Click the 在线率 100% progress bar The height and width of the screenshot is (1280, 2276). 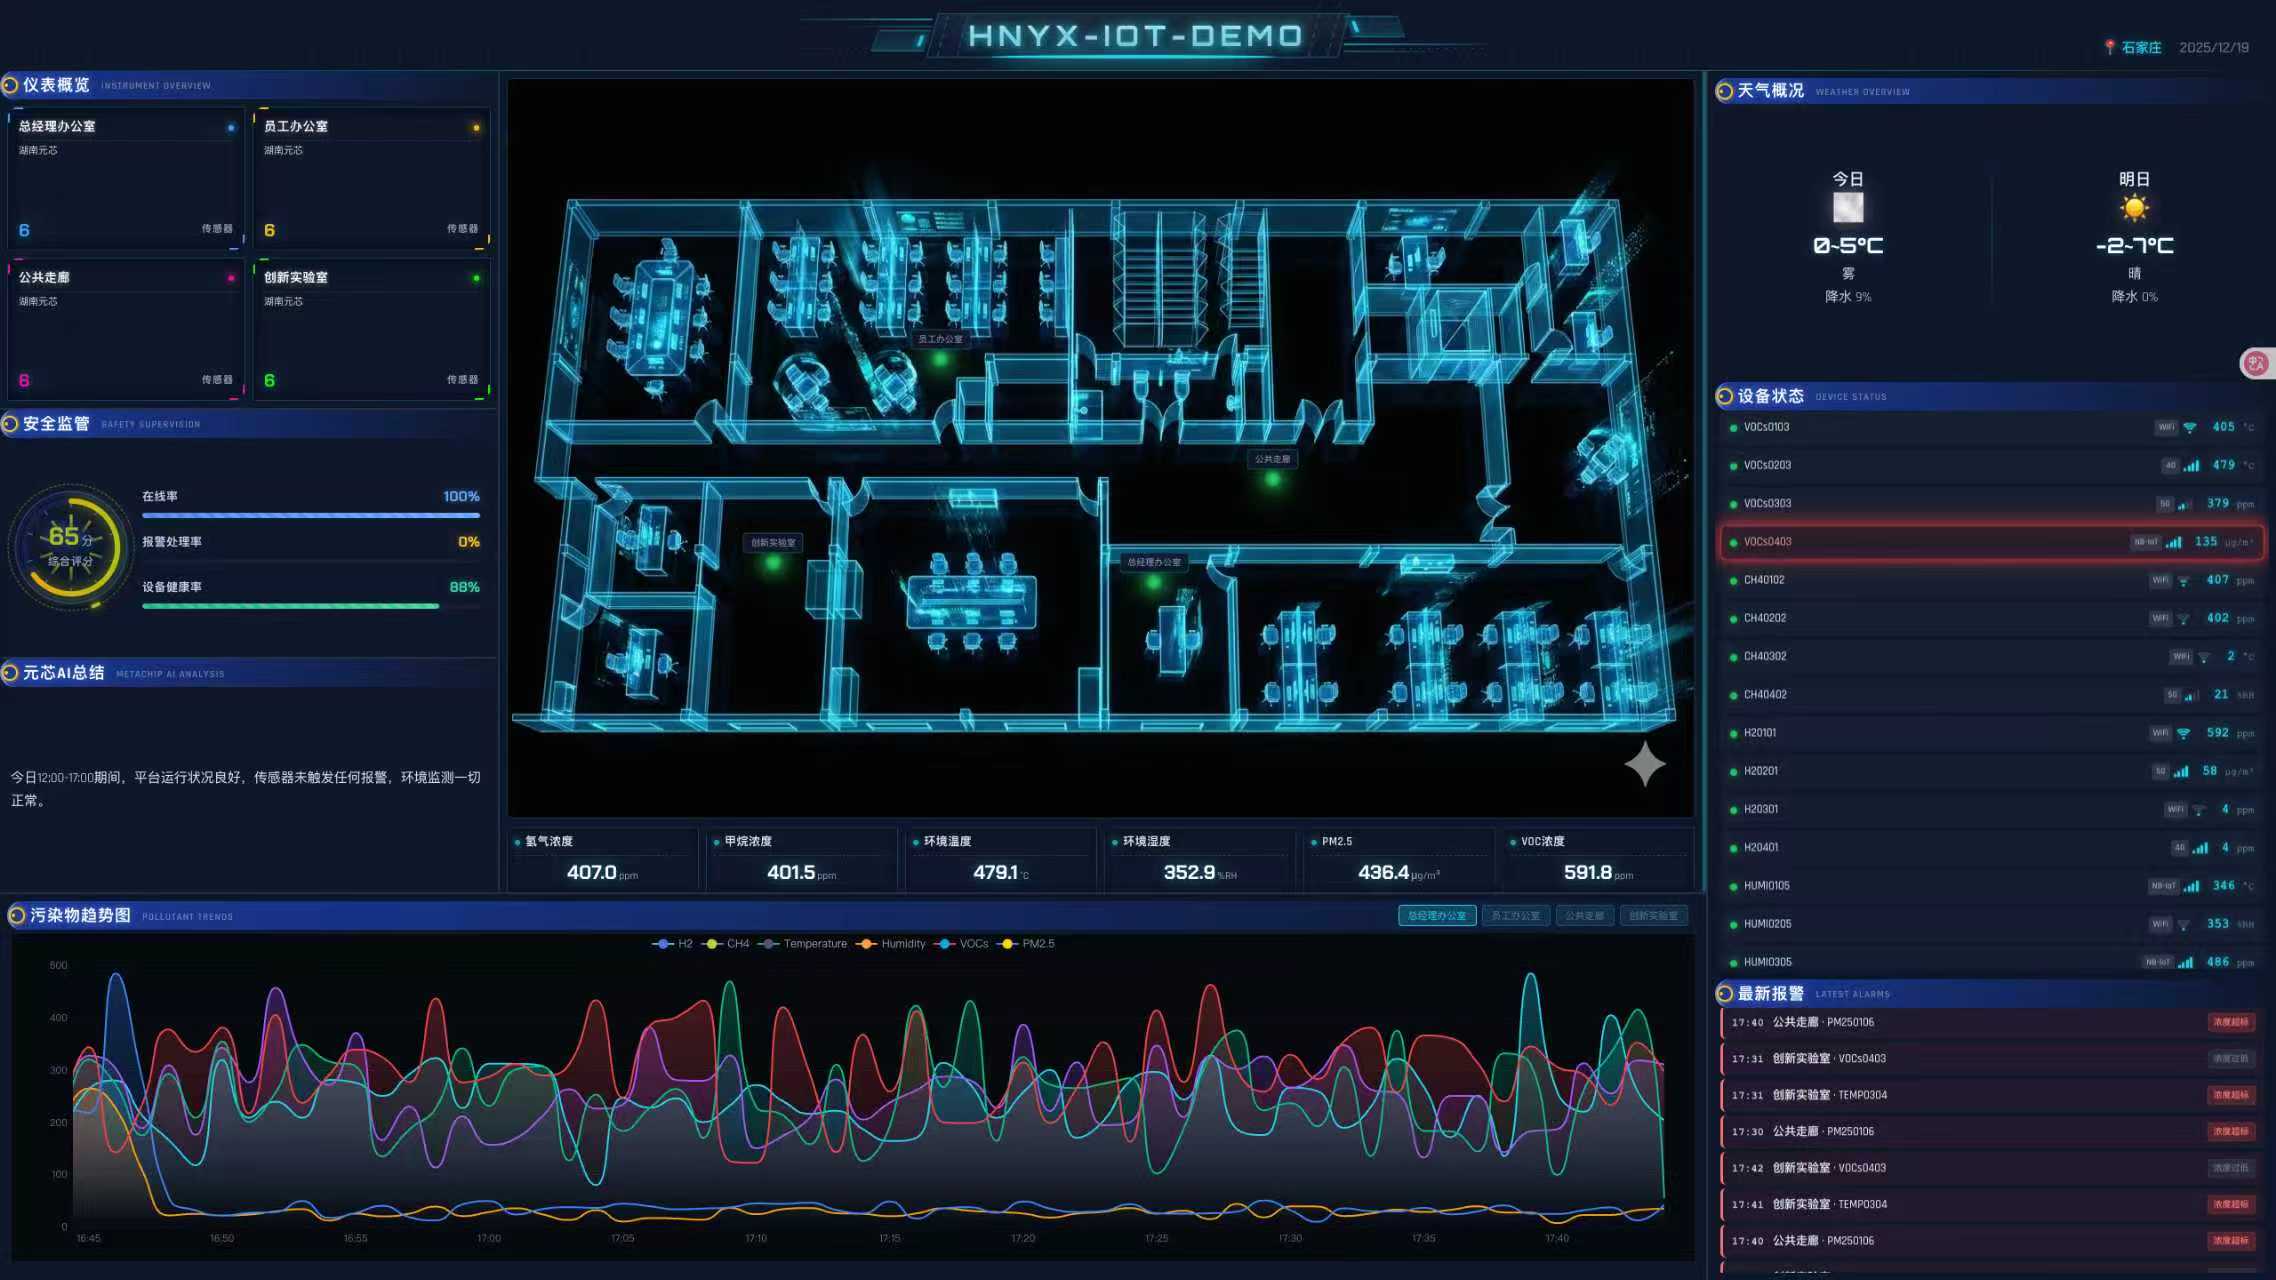[x=310, y=515]
